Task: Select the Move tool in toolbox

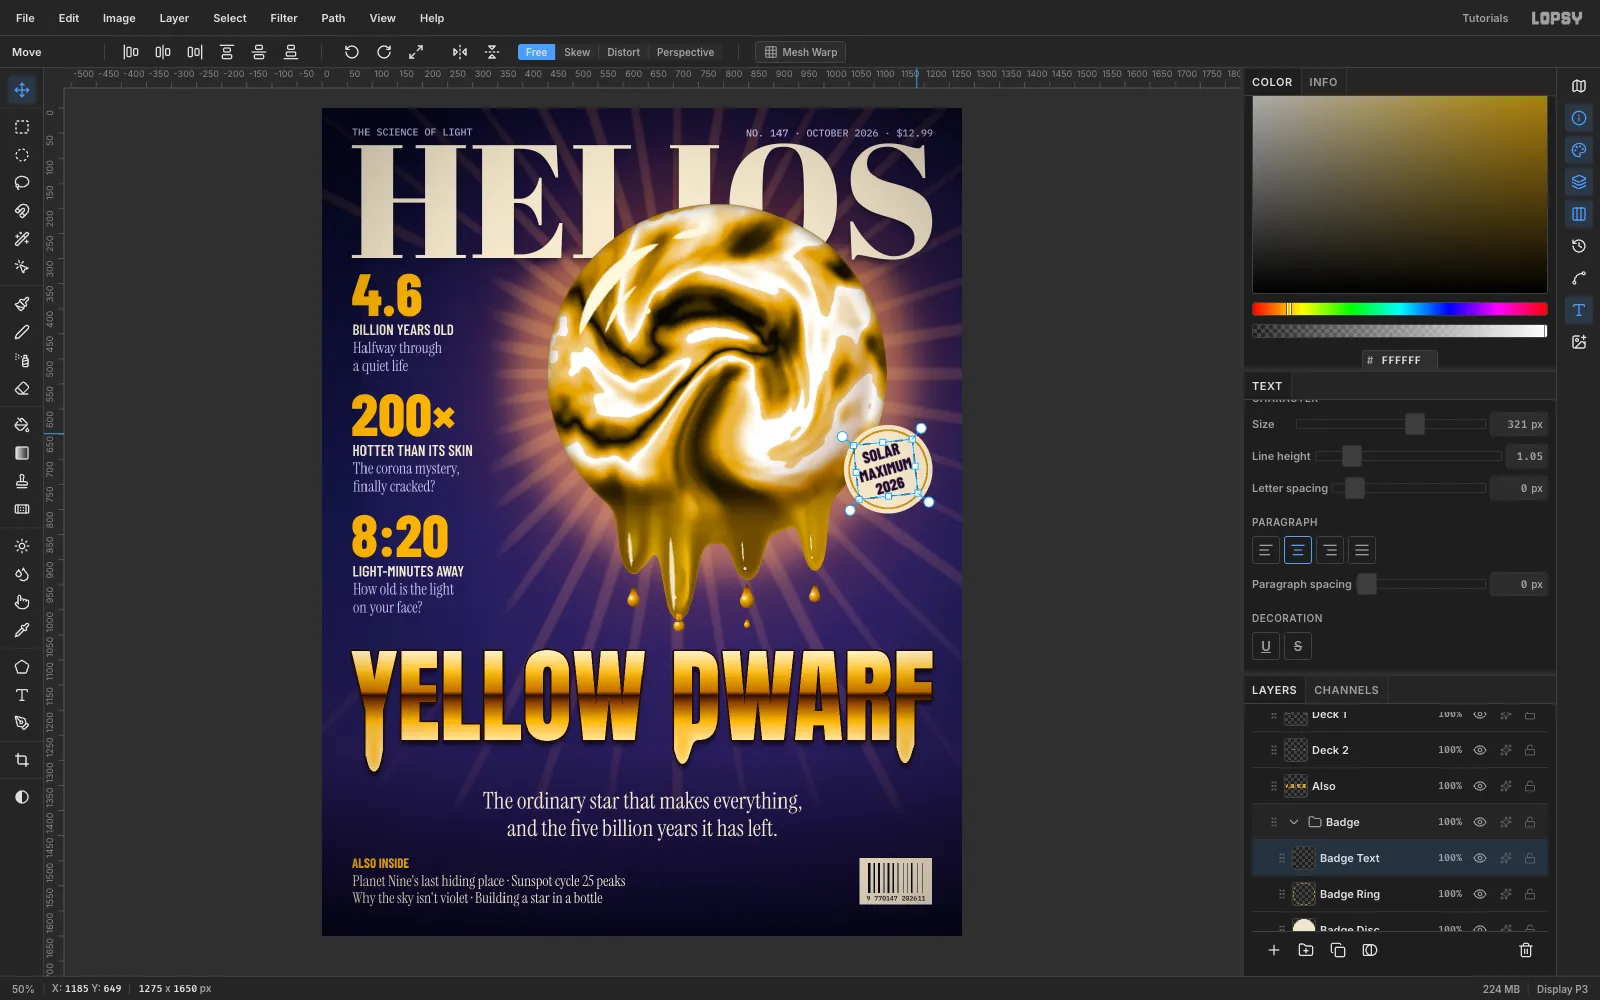Action: (x=21, y=90)
